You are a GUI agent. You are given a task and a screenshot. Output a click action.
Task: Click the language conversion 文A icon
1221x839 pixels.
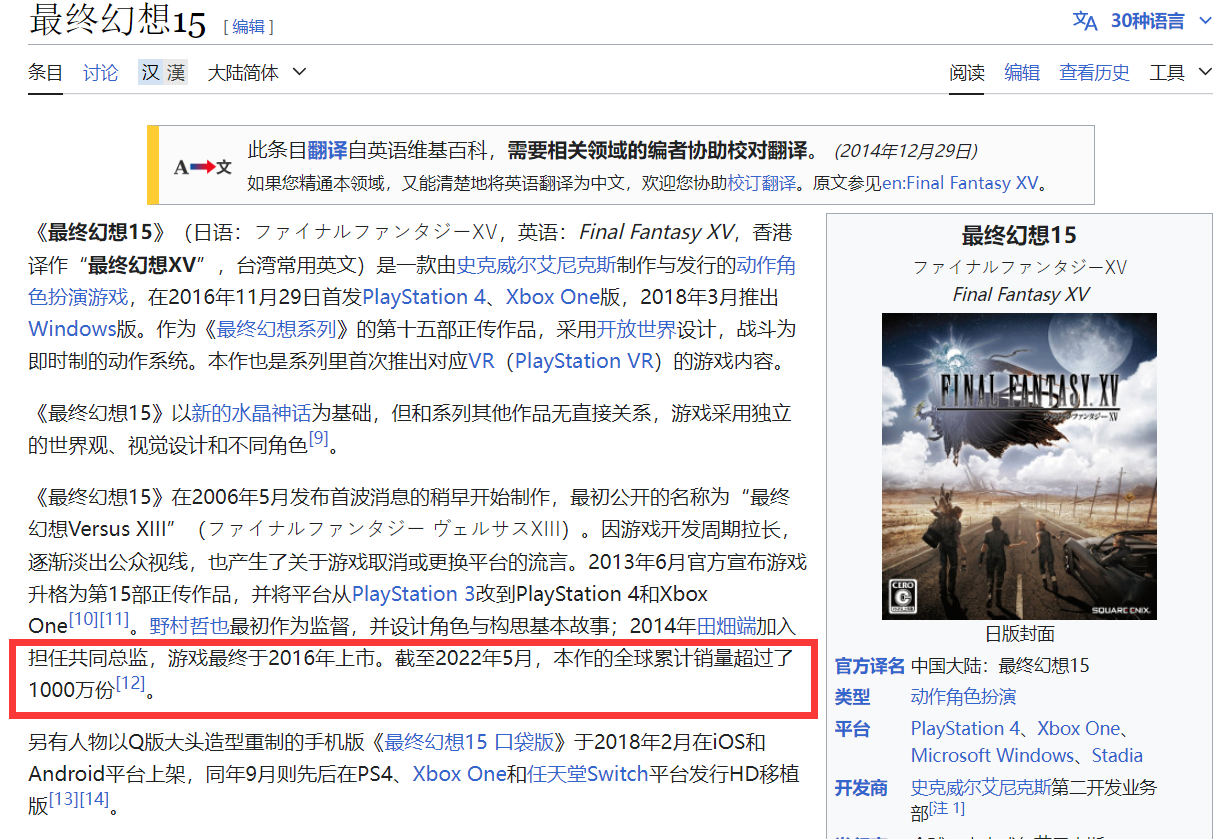pyautogui.click(x=1086, y=20)
